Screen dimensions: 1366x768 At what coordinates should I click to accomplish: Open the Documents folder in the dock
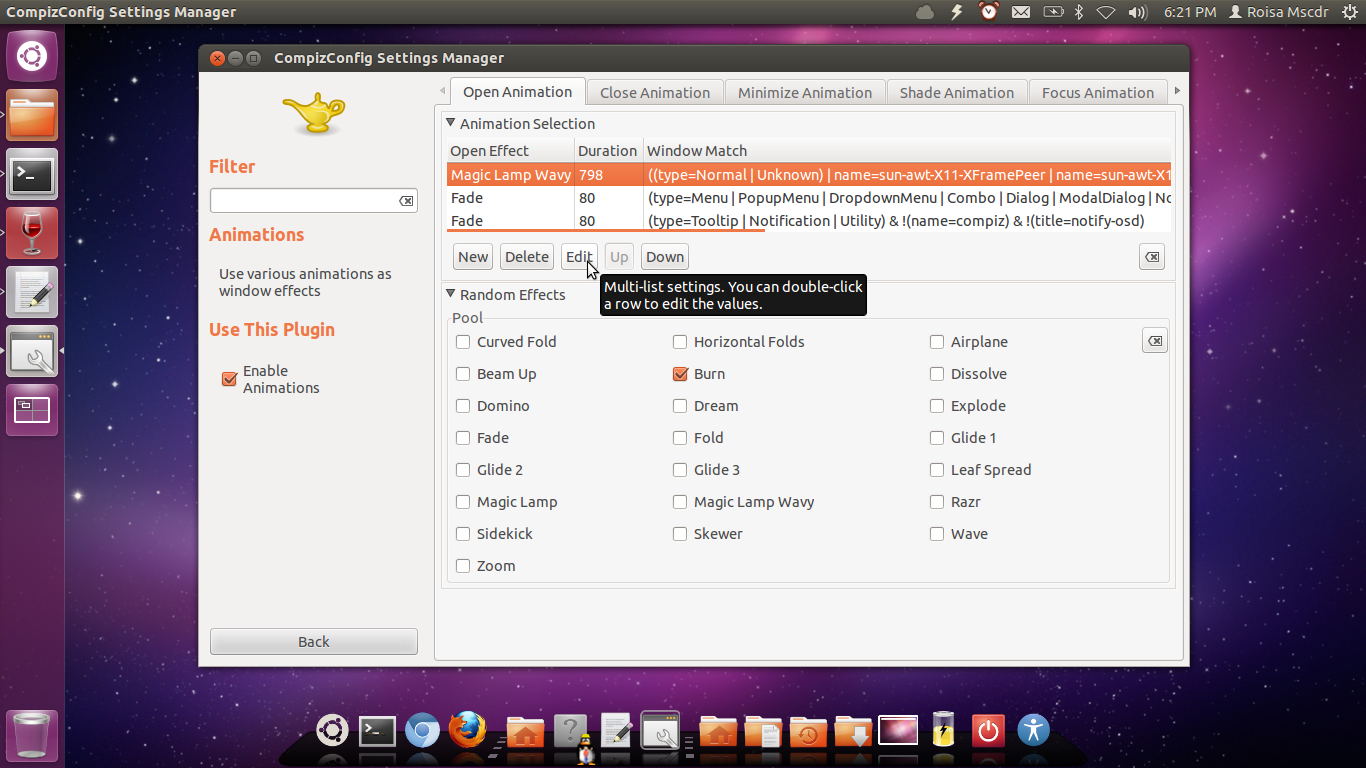763,731
